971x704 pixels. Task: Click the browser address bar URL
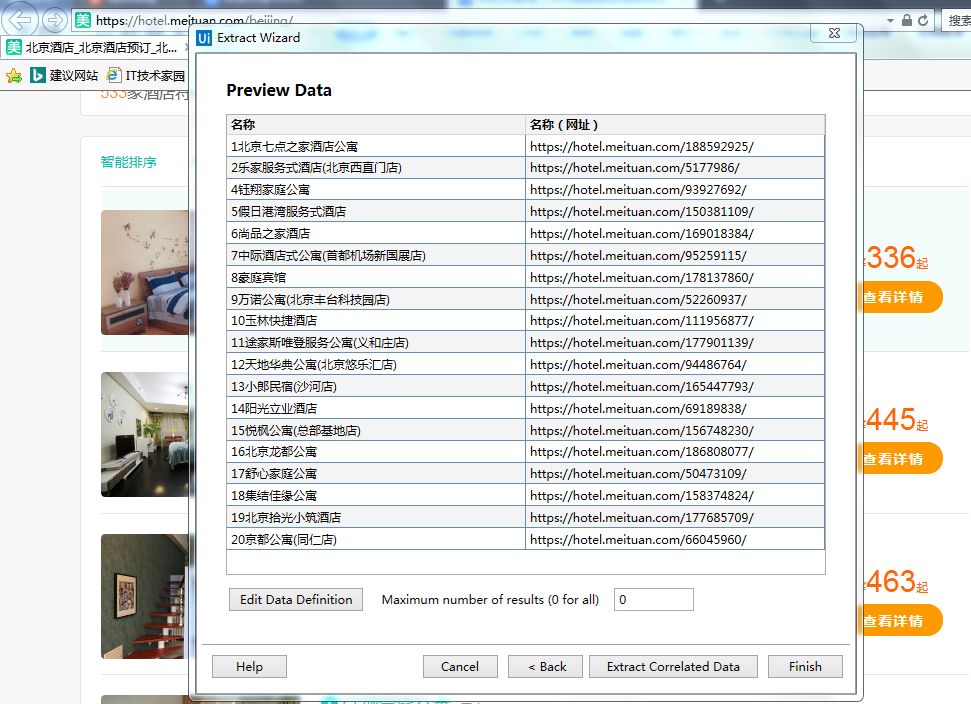pos(194,20)
